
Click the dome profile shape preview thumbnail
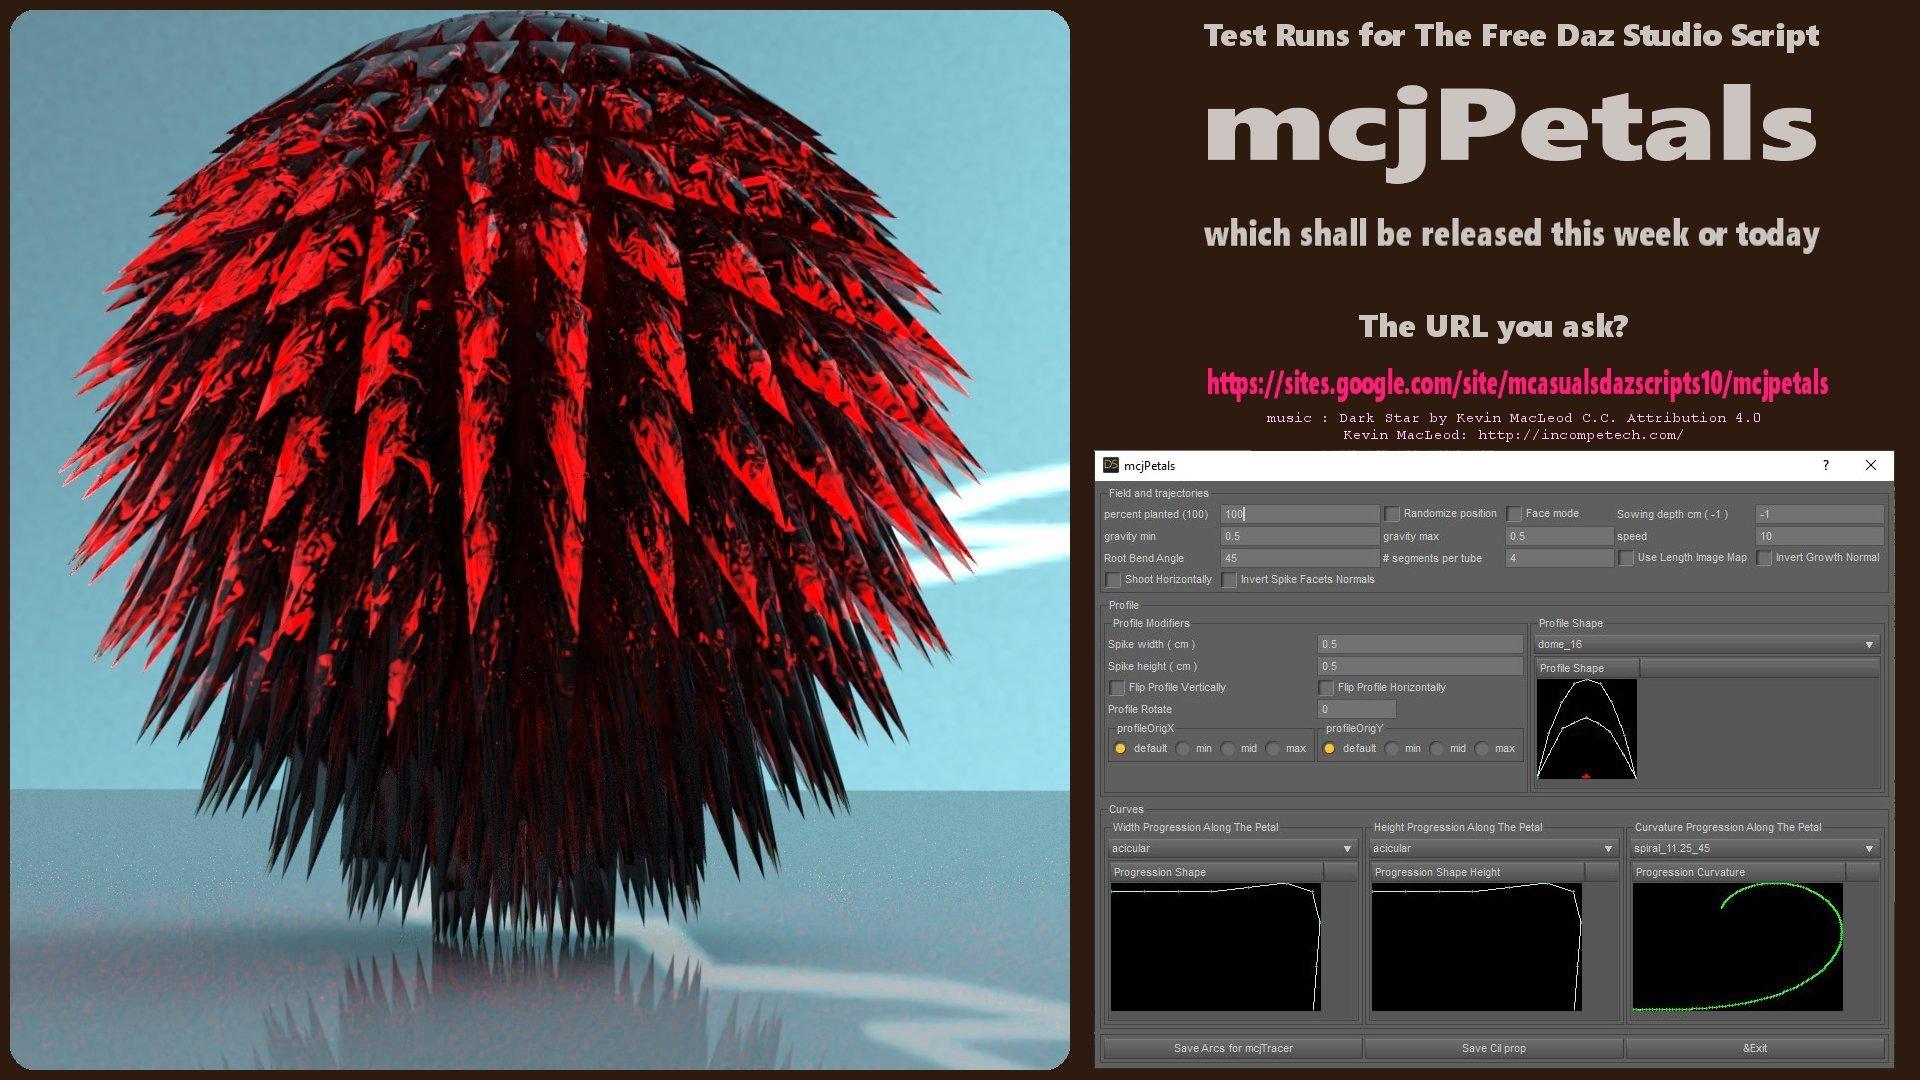coord(1586,729)
